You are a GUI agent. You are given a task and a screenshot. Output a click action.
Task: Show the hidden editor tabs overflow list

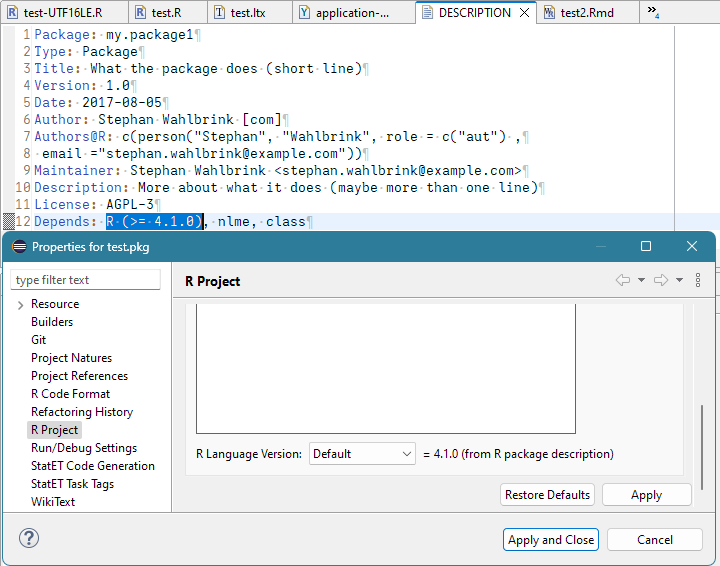tap(653, 13)
